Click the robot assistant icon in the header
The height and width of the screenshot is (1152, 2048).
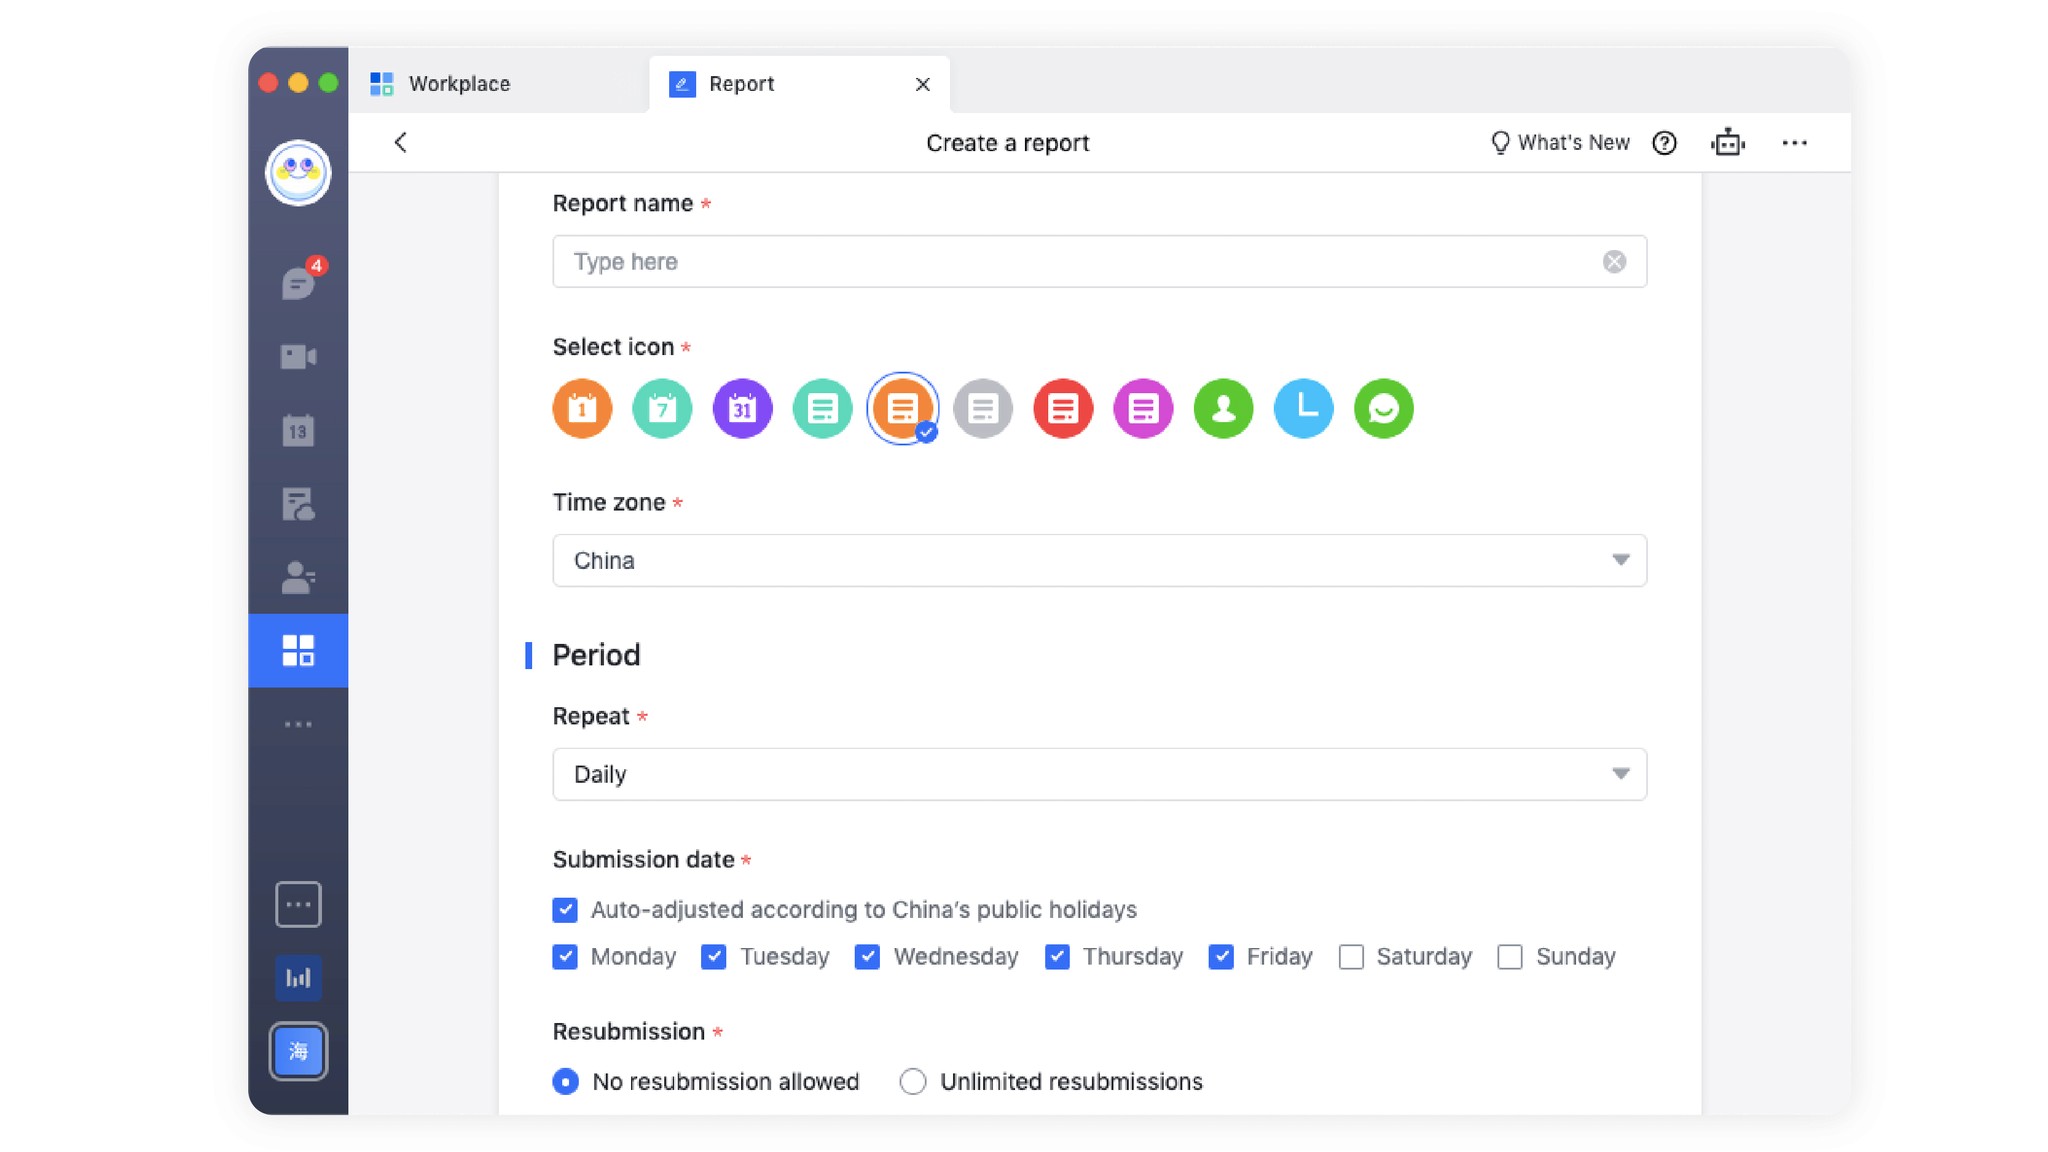tap(1729, 143)
